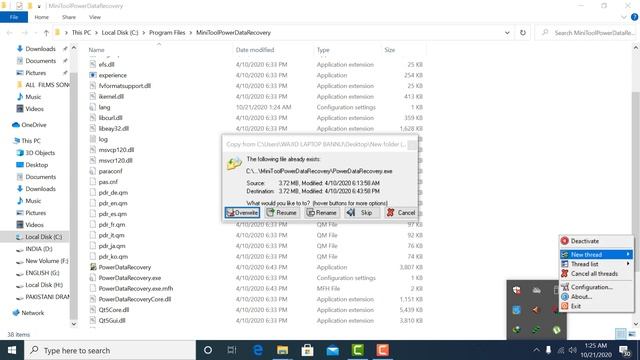
Task: Click the Overwrite button in copy dialog
Action: point(242,213)
